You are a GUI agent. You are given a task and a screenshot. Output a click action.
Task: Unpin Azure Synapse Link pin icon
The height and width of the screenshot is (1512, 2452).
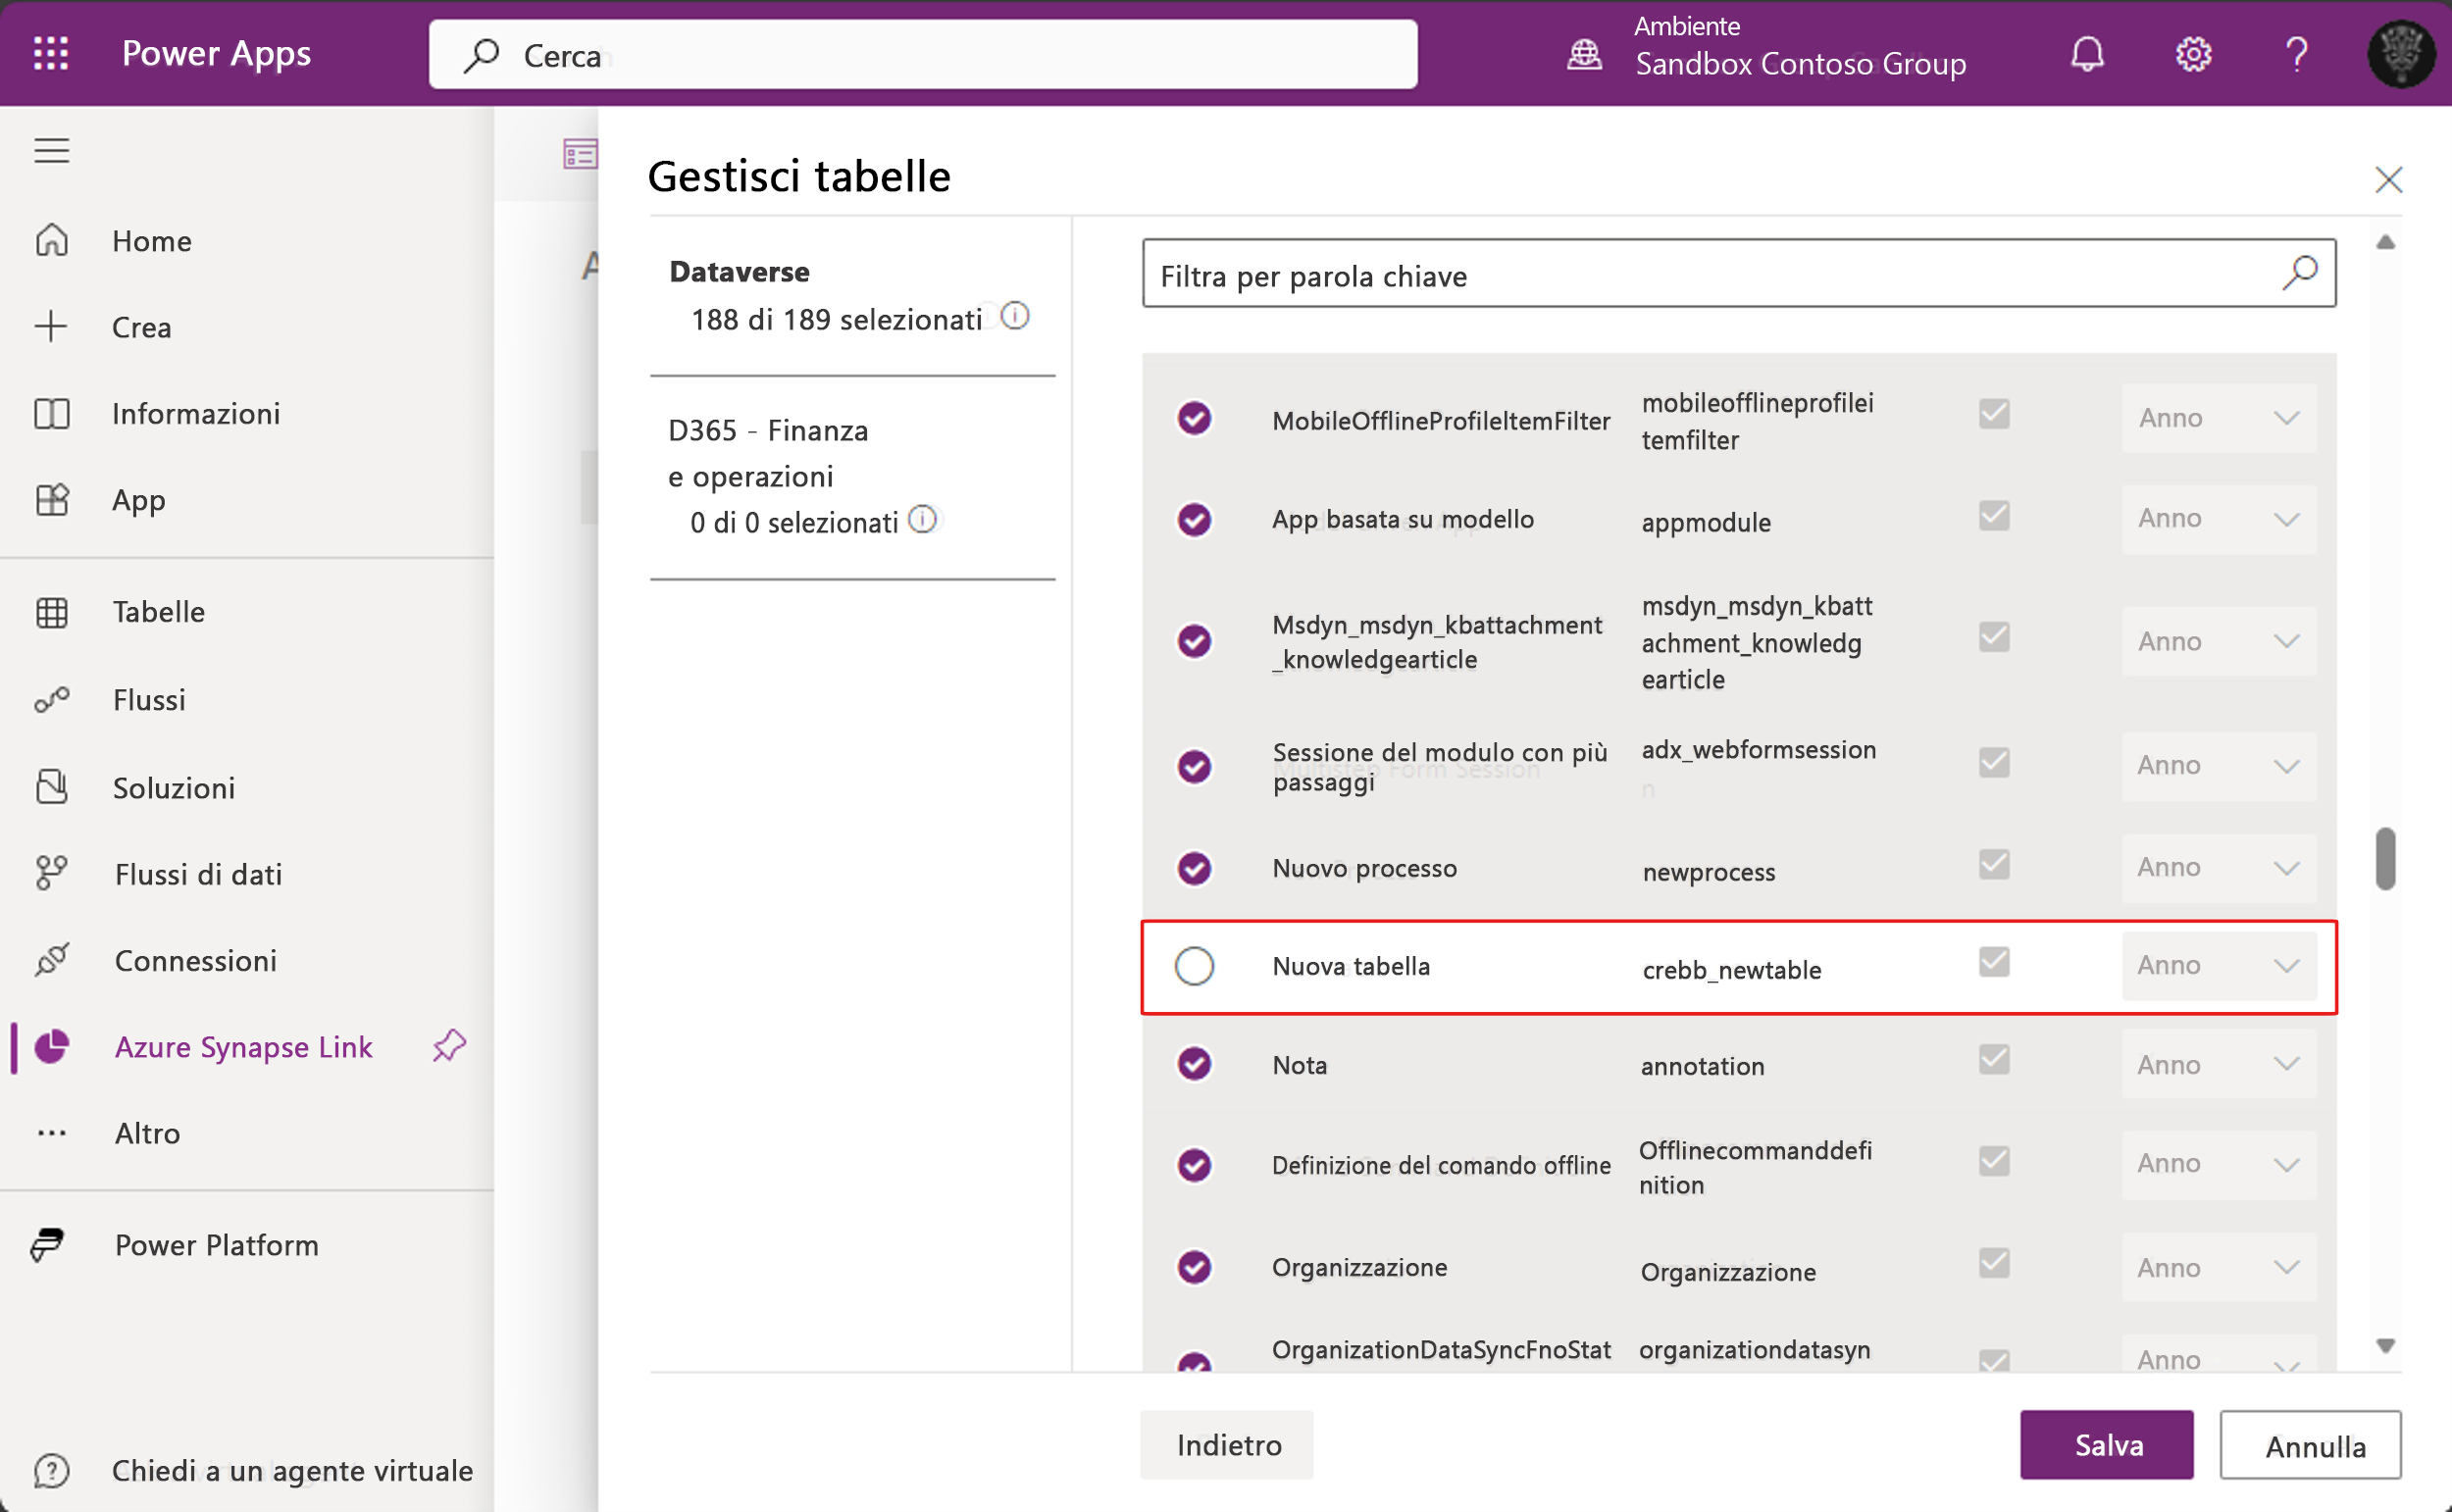coord(449,1046)
